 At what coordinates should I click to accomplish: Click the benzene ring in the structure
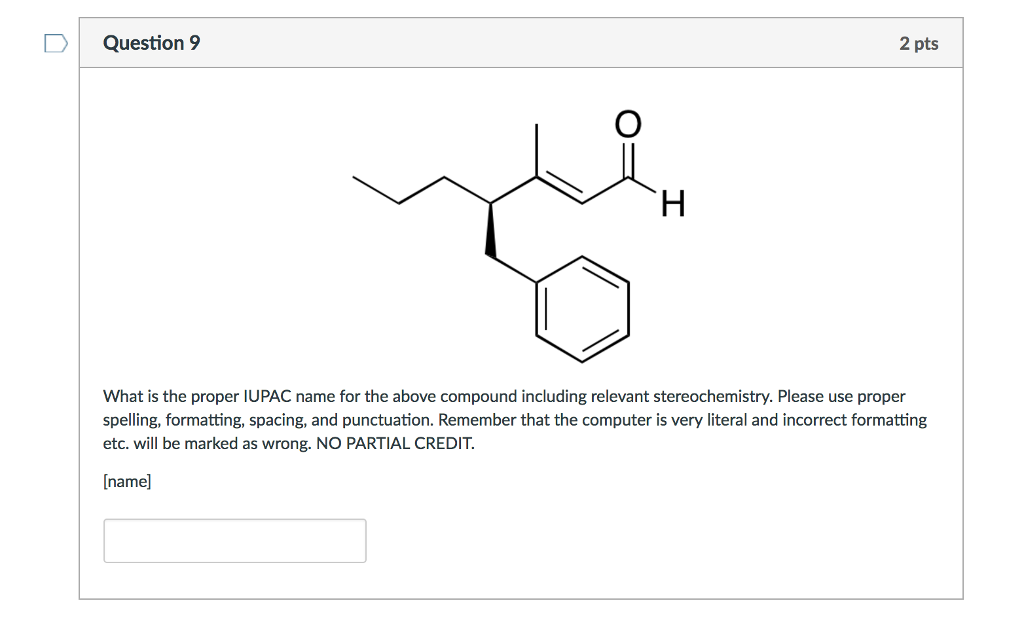(x=582, y=308)
